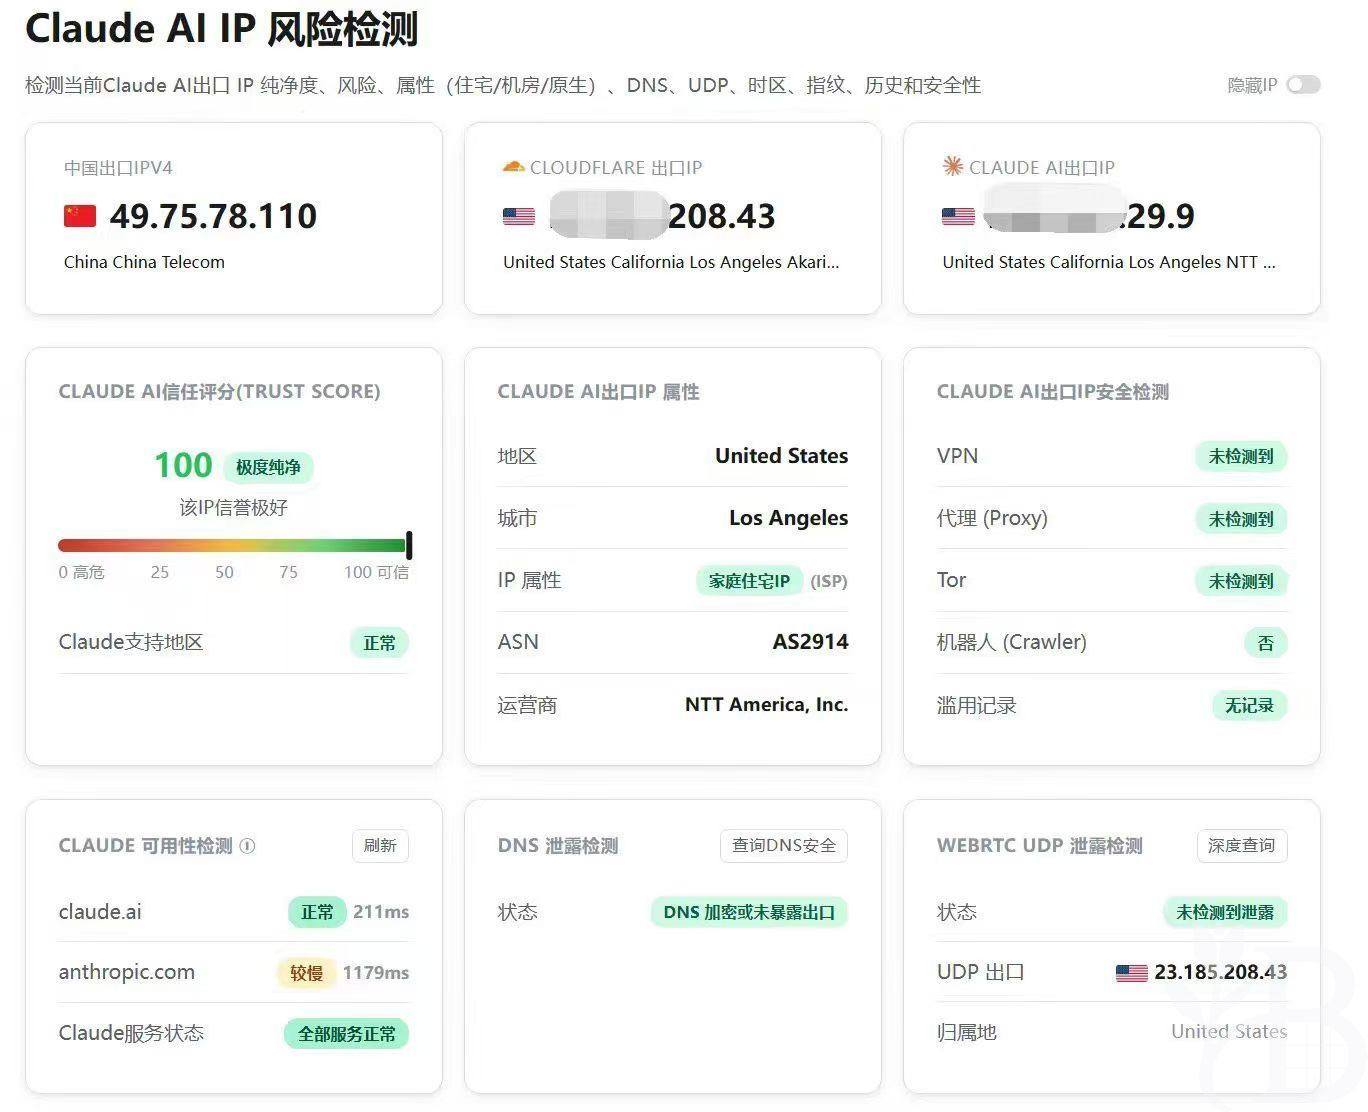Click the 较慢 badge for anthropic.com

[x=306, y=973]
